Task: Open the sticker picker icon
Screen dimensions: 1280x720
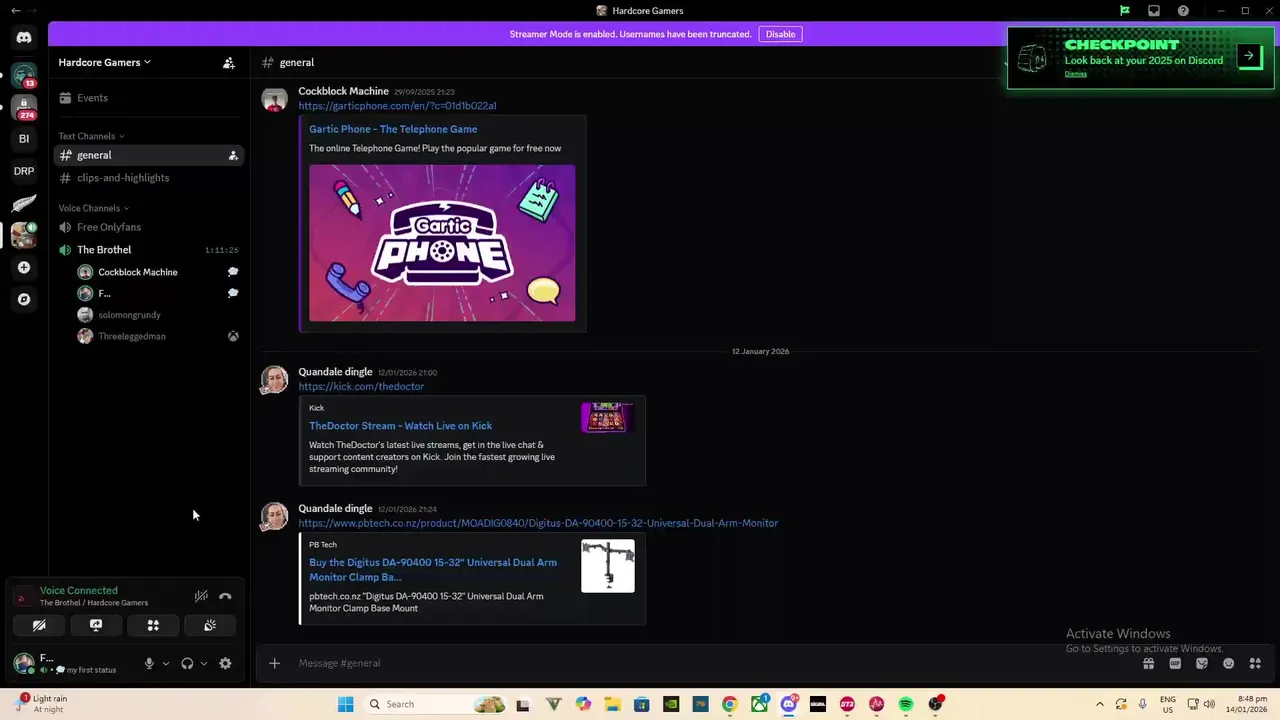Action: point(1202,663)
